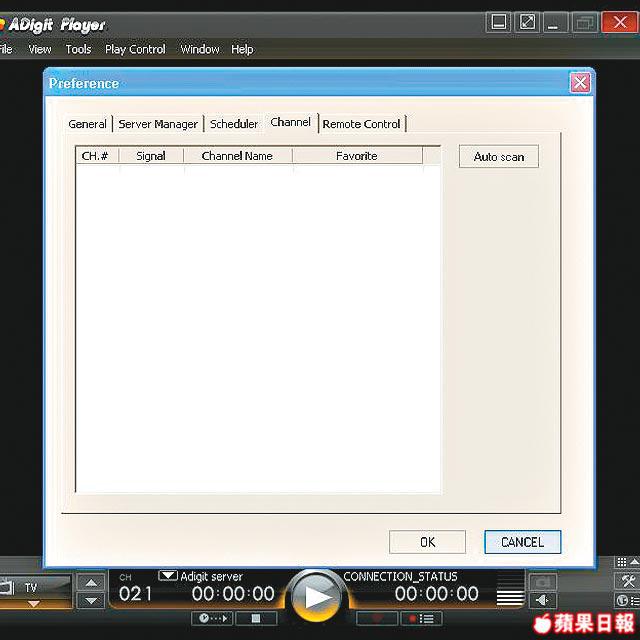The width and height of the screenshot is (640, 640).
Task: Click the globe list icon
Action: pyautogui.click(x=628, y=600)
